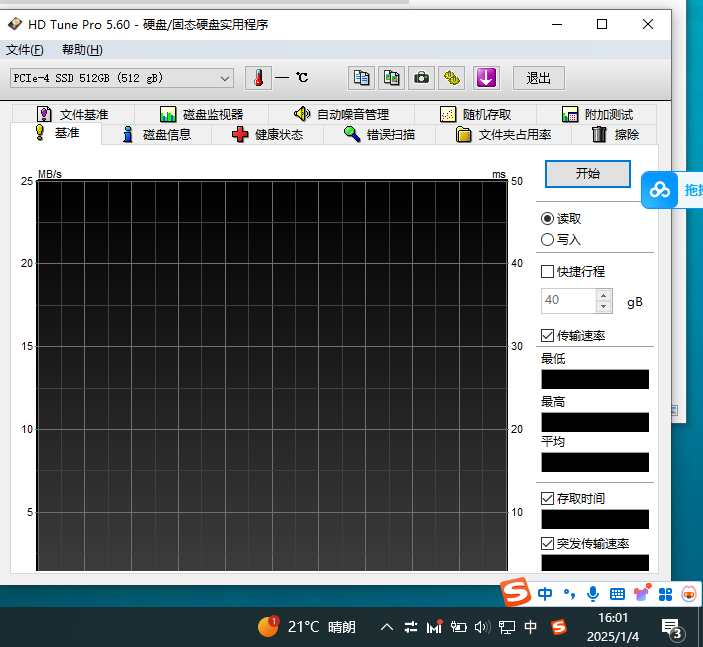
Task: Switch to the 文件基准 tab
Action: coord(73,114)
